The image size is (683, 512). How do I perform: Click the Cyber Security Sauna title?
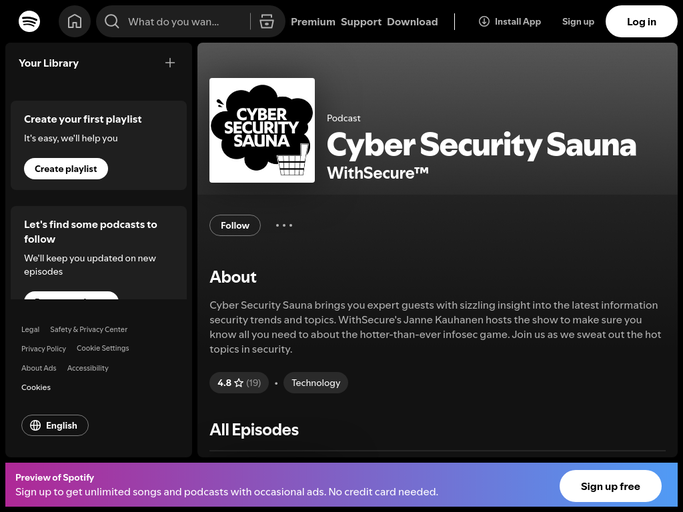481,145
